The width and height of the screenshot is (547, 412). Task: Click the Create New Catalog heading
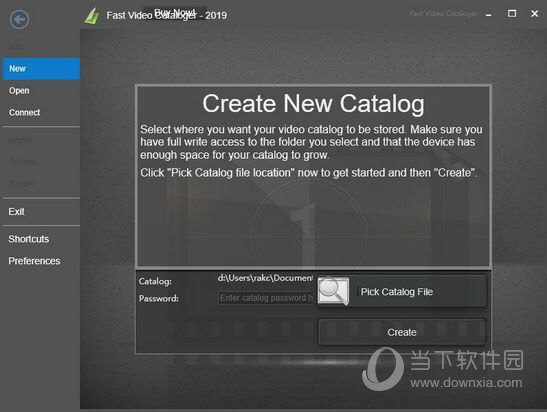click(x=313, y=103)
